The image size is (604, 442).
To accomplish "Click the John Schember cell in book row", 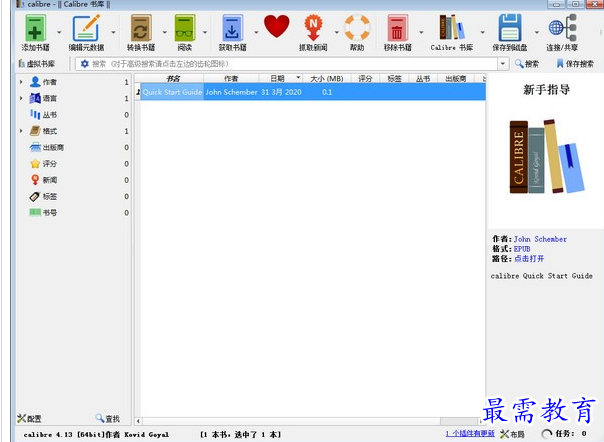I will click(232, 92).
